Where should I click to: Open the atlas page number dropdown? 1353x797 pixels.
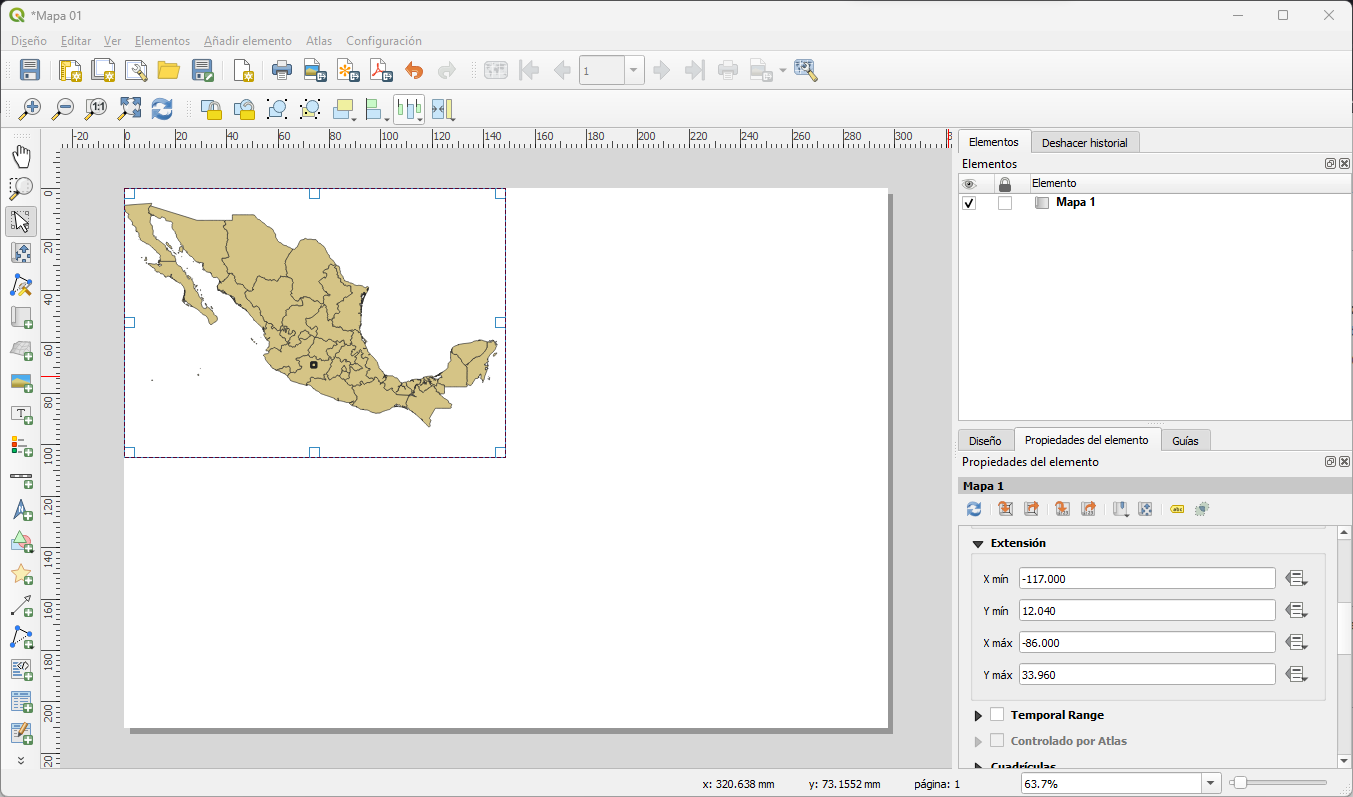tap(634, 70)
